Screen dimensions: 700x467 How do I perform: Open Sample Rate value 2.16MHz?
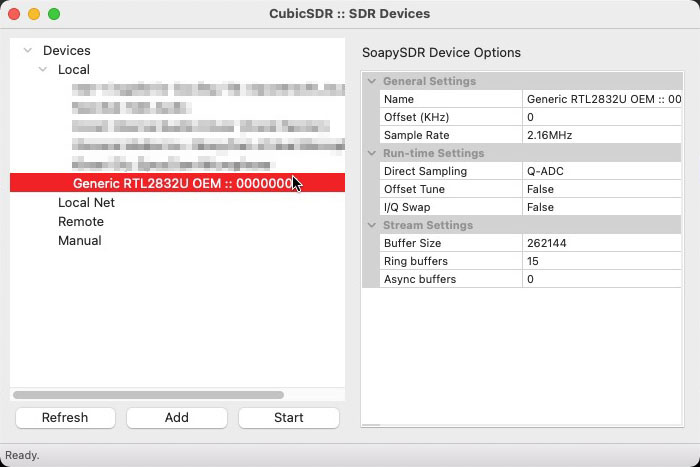tap(602, 135)
